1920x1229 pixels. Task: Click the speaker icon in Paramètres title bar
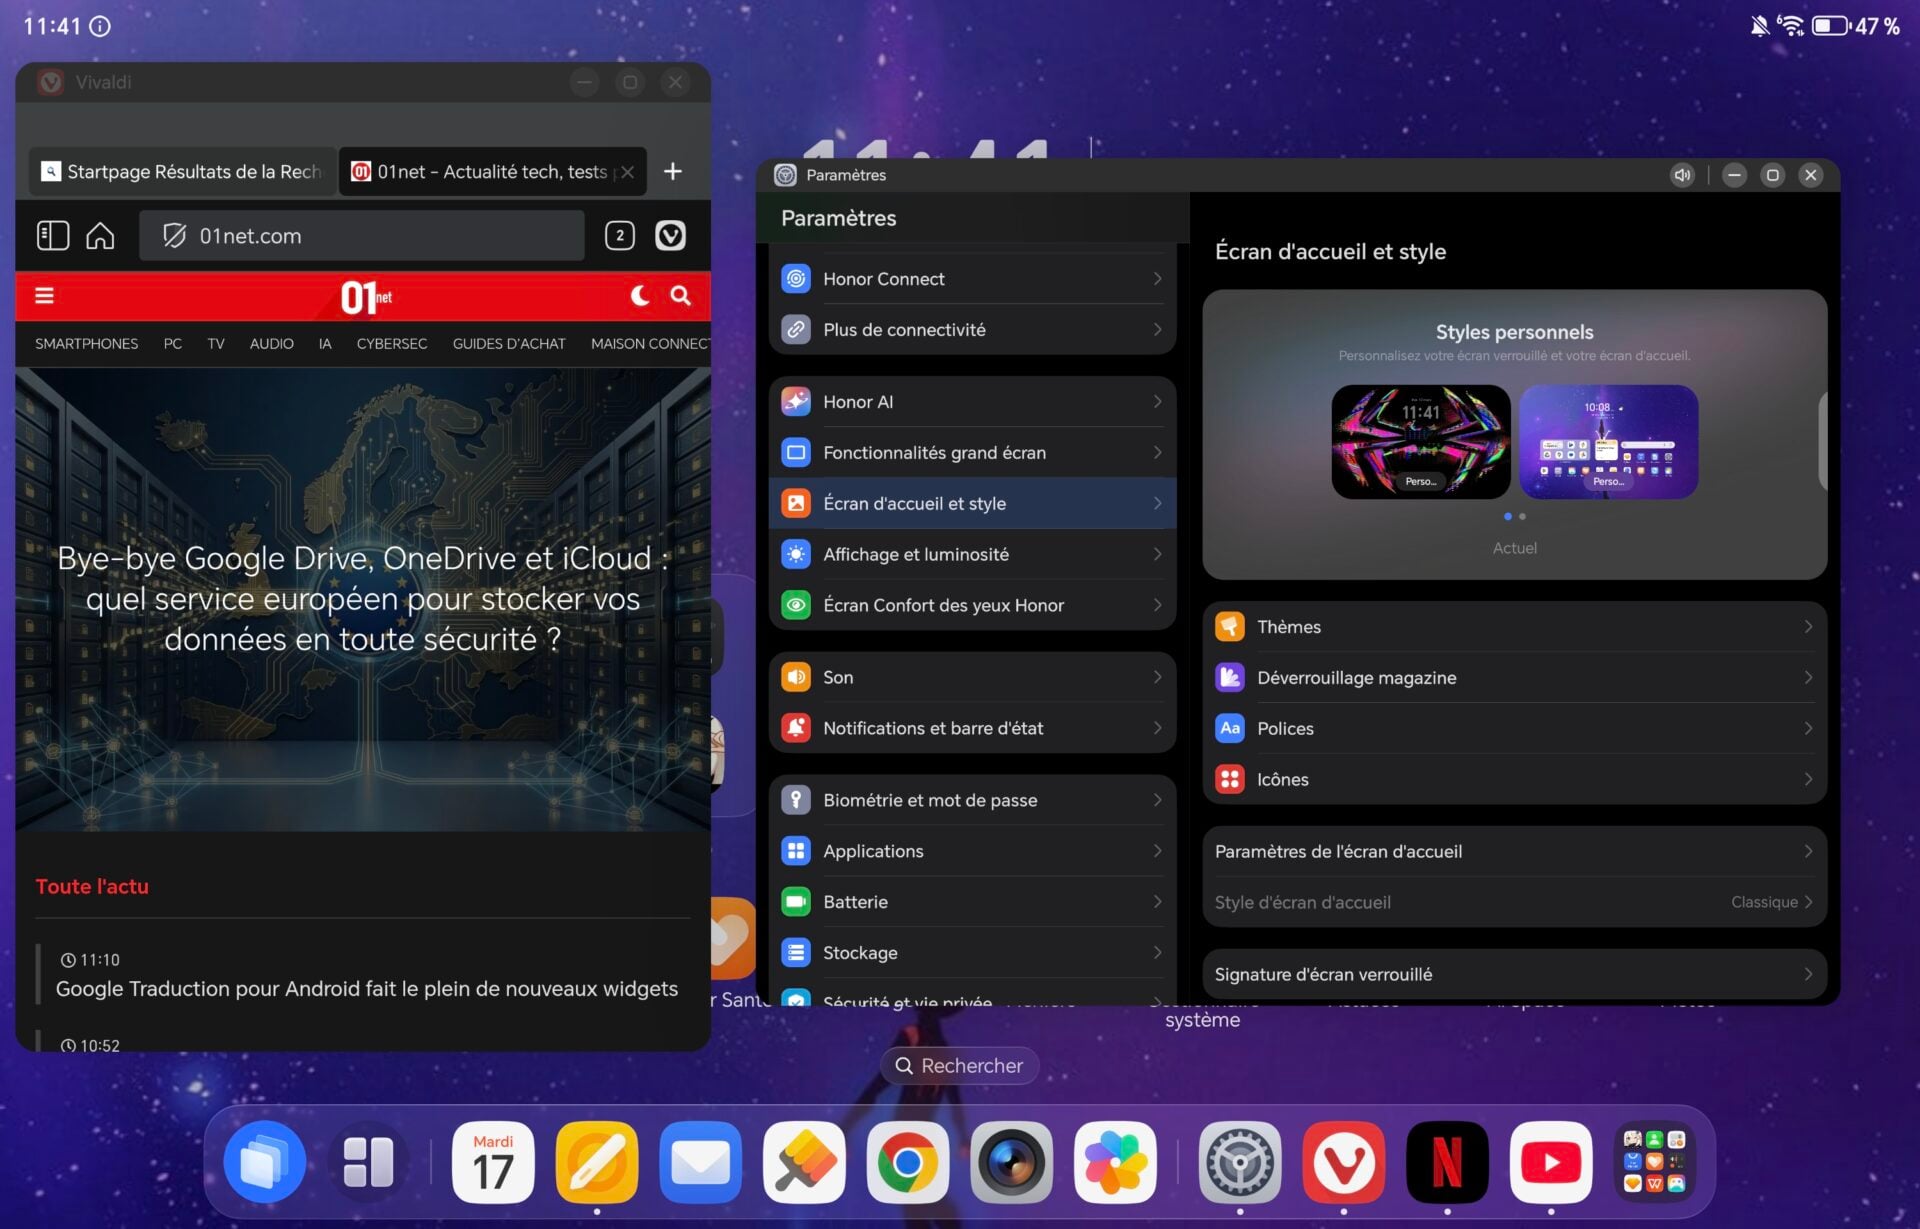pos(1682,175)
